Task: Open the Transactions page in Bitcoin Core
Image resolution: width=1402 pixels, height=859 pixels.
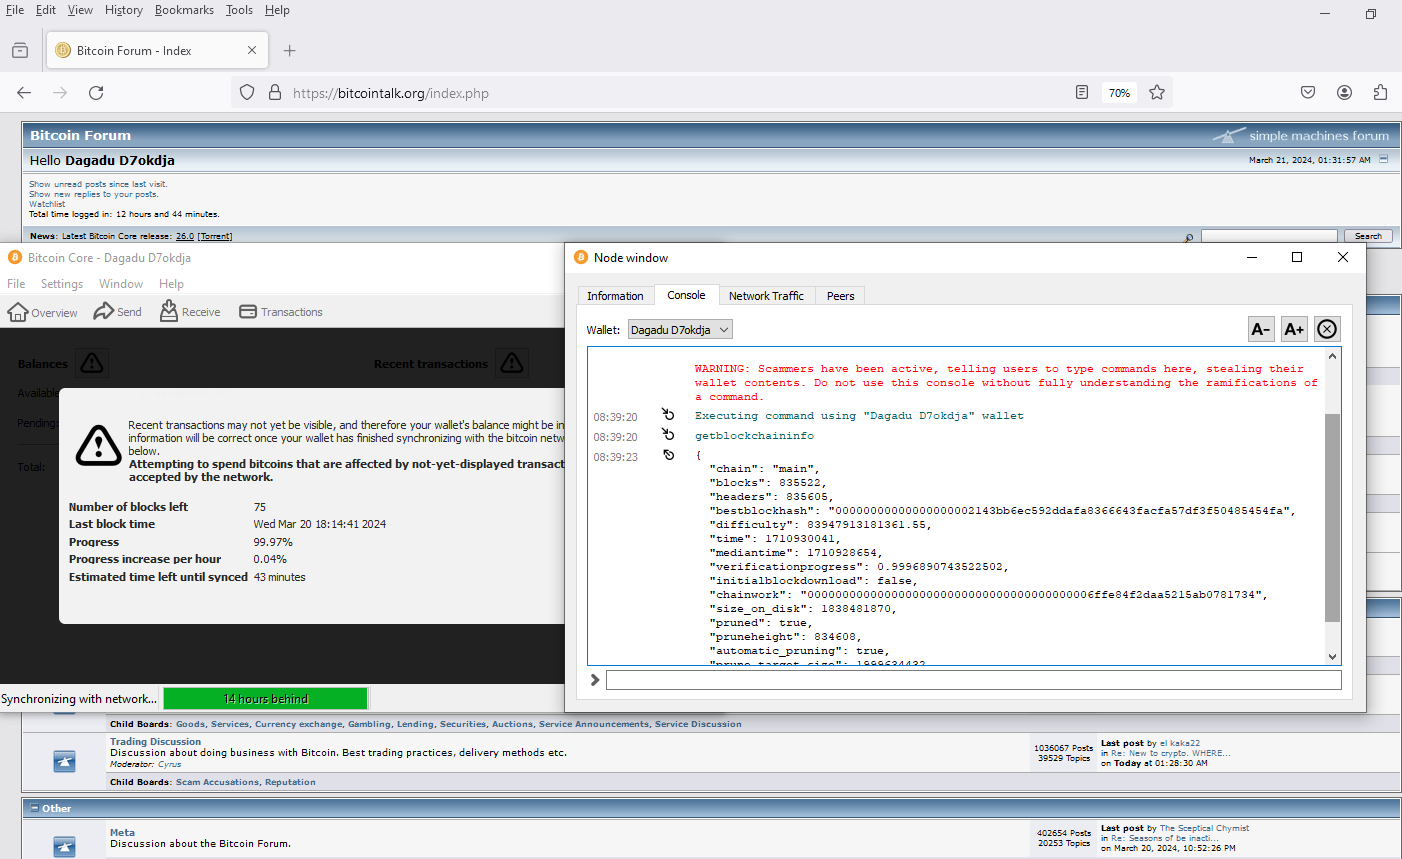Action: 281,312
